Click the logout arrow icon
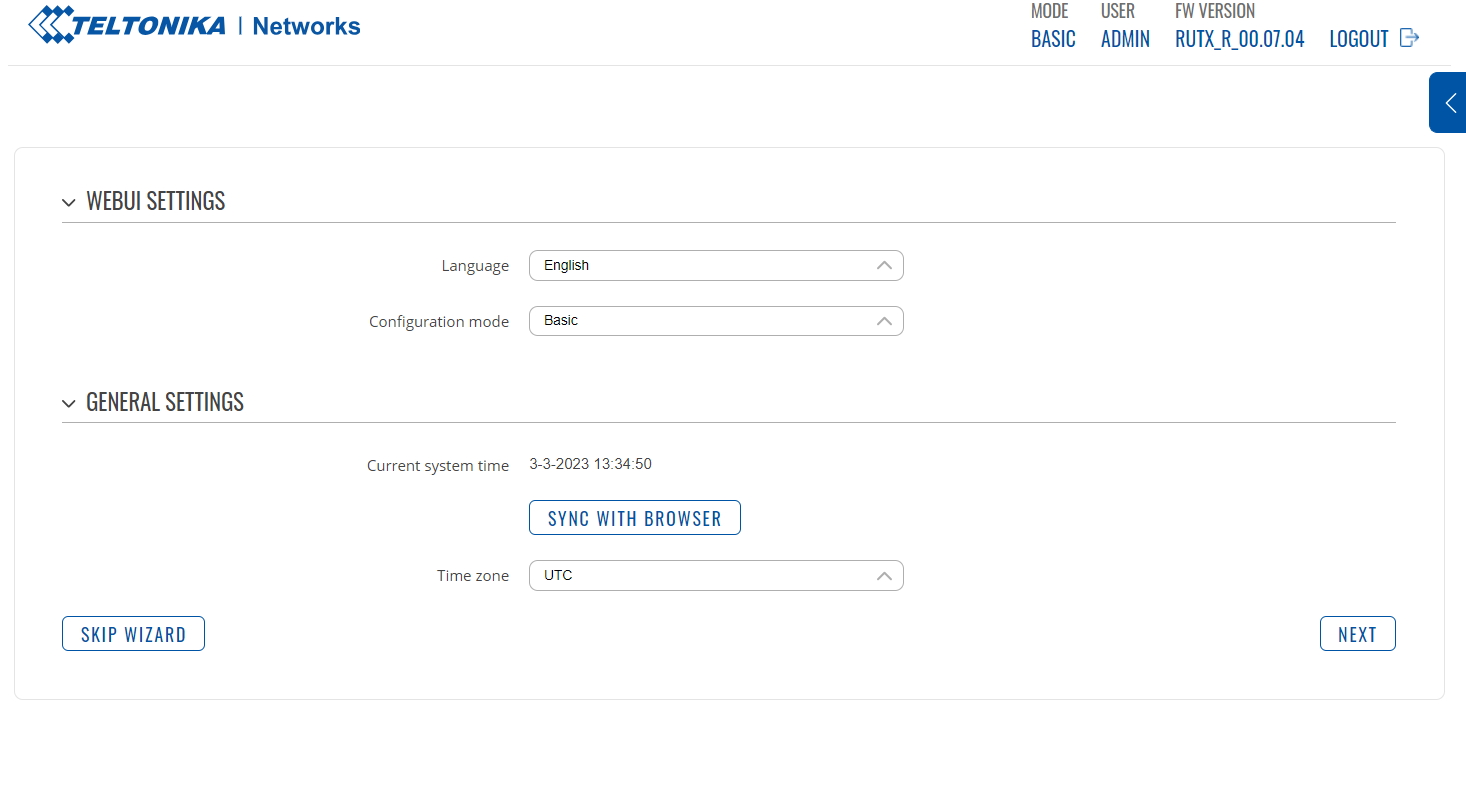 (x=1409, y=38)
